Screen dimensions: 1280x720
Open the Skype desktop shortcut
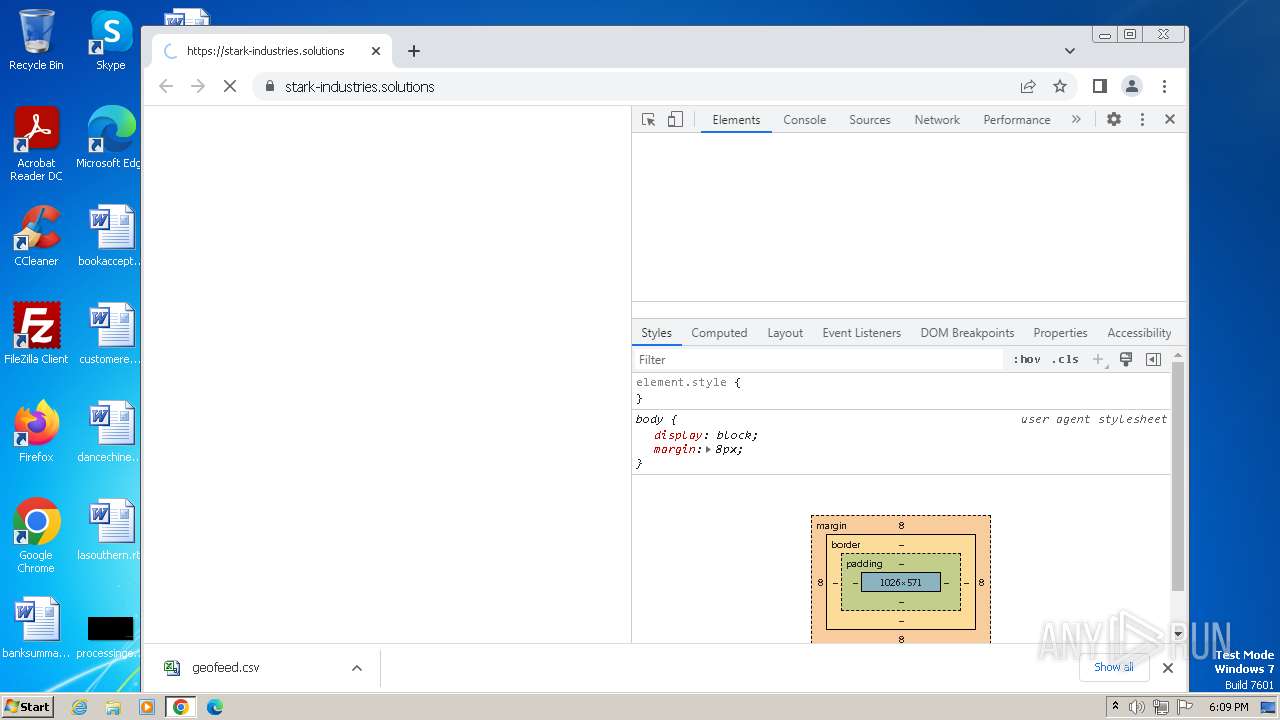click(x=110, y=41)
